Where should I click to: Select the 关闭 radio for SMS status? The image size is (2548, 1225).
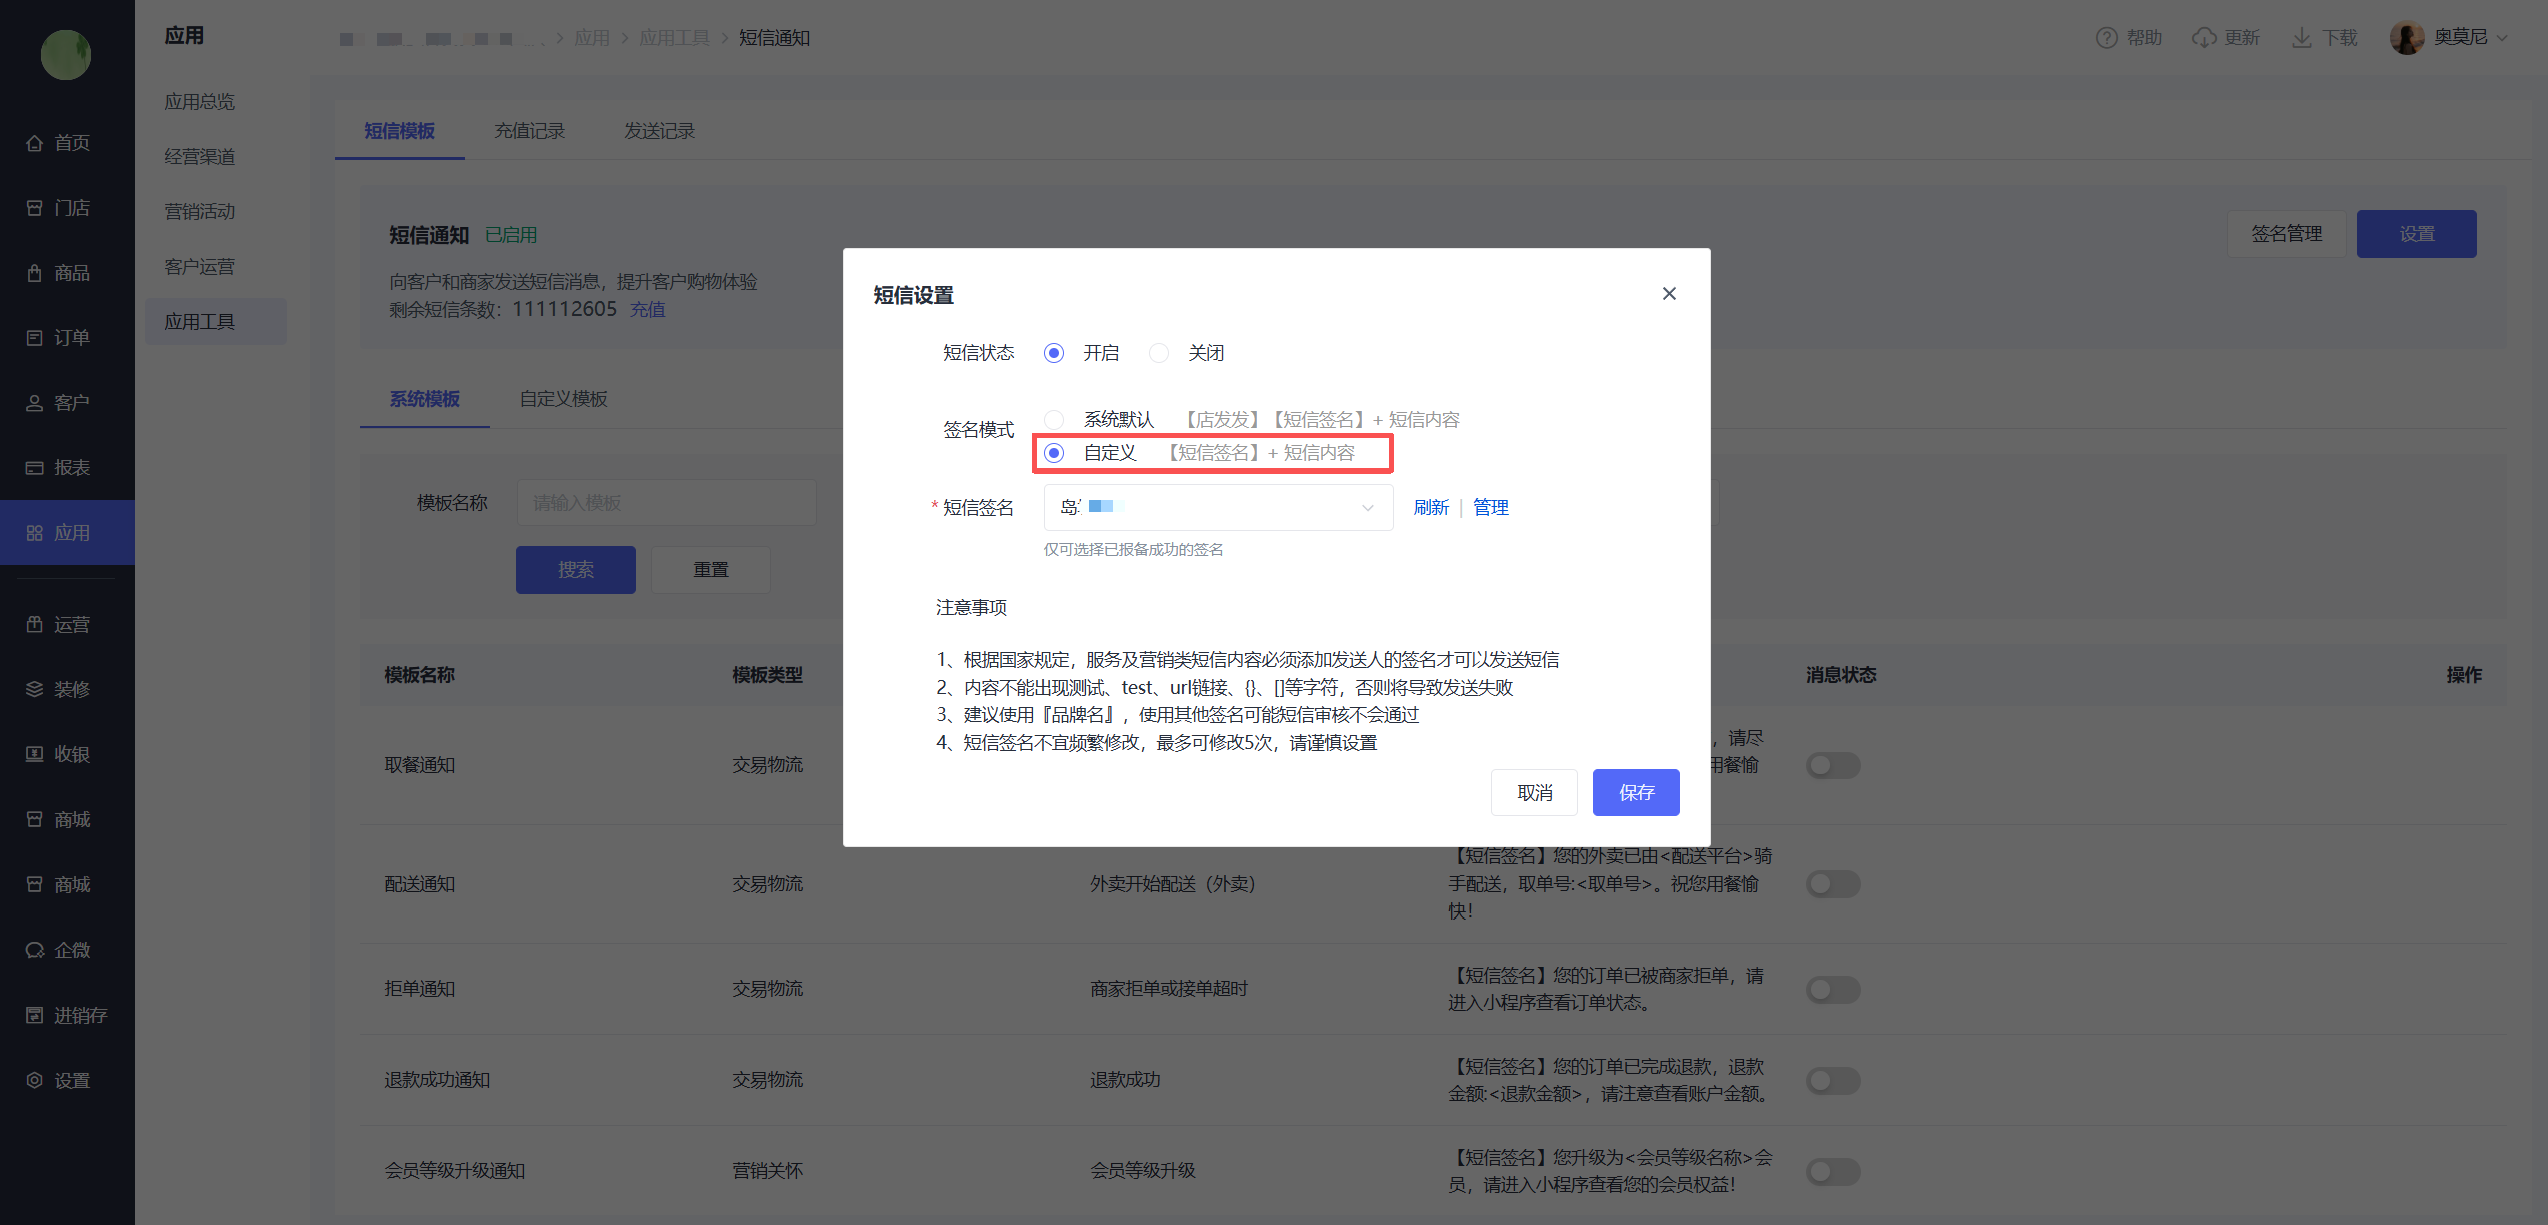(1158, 353)
